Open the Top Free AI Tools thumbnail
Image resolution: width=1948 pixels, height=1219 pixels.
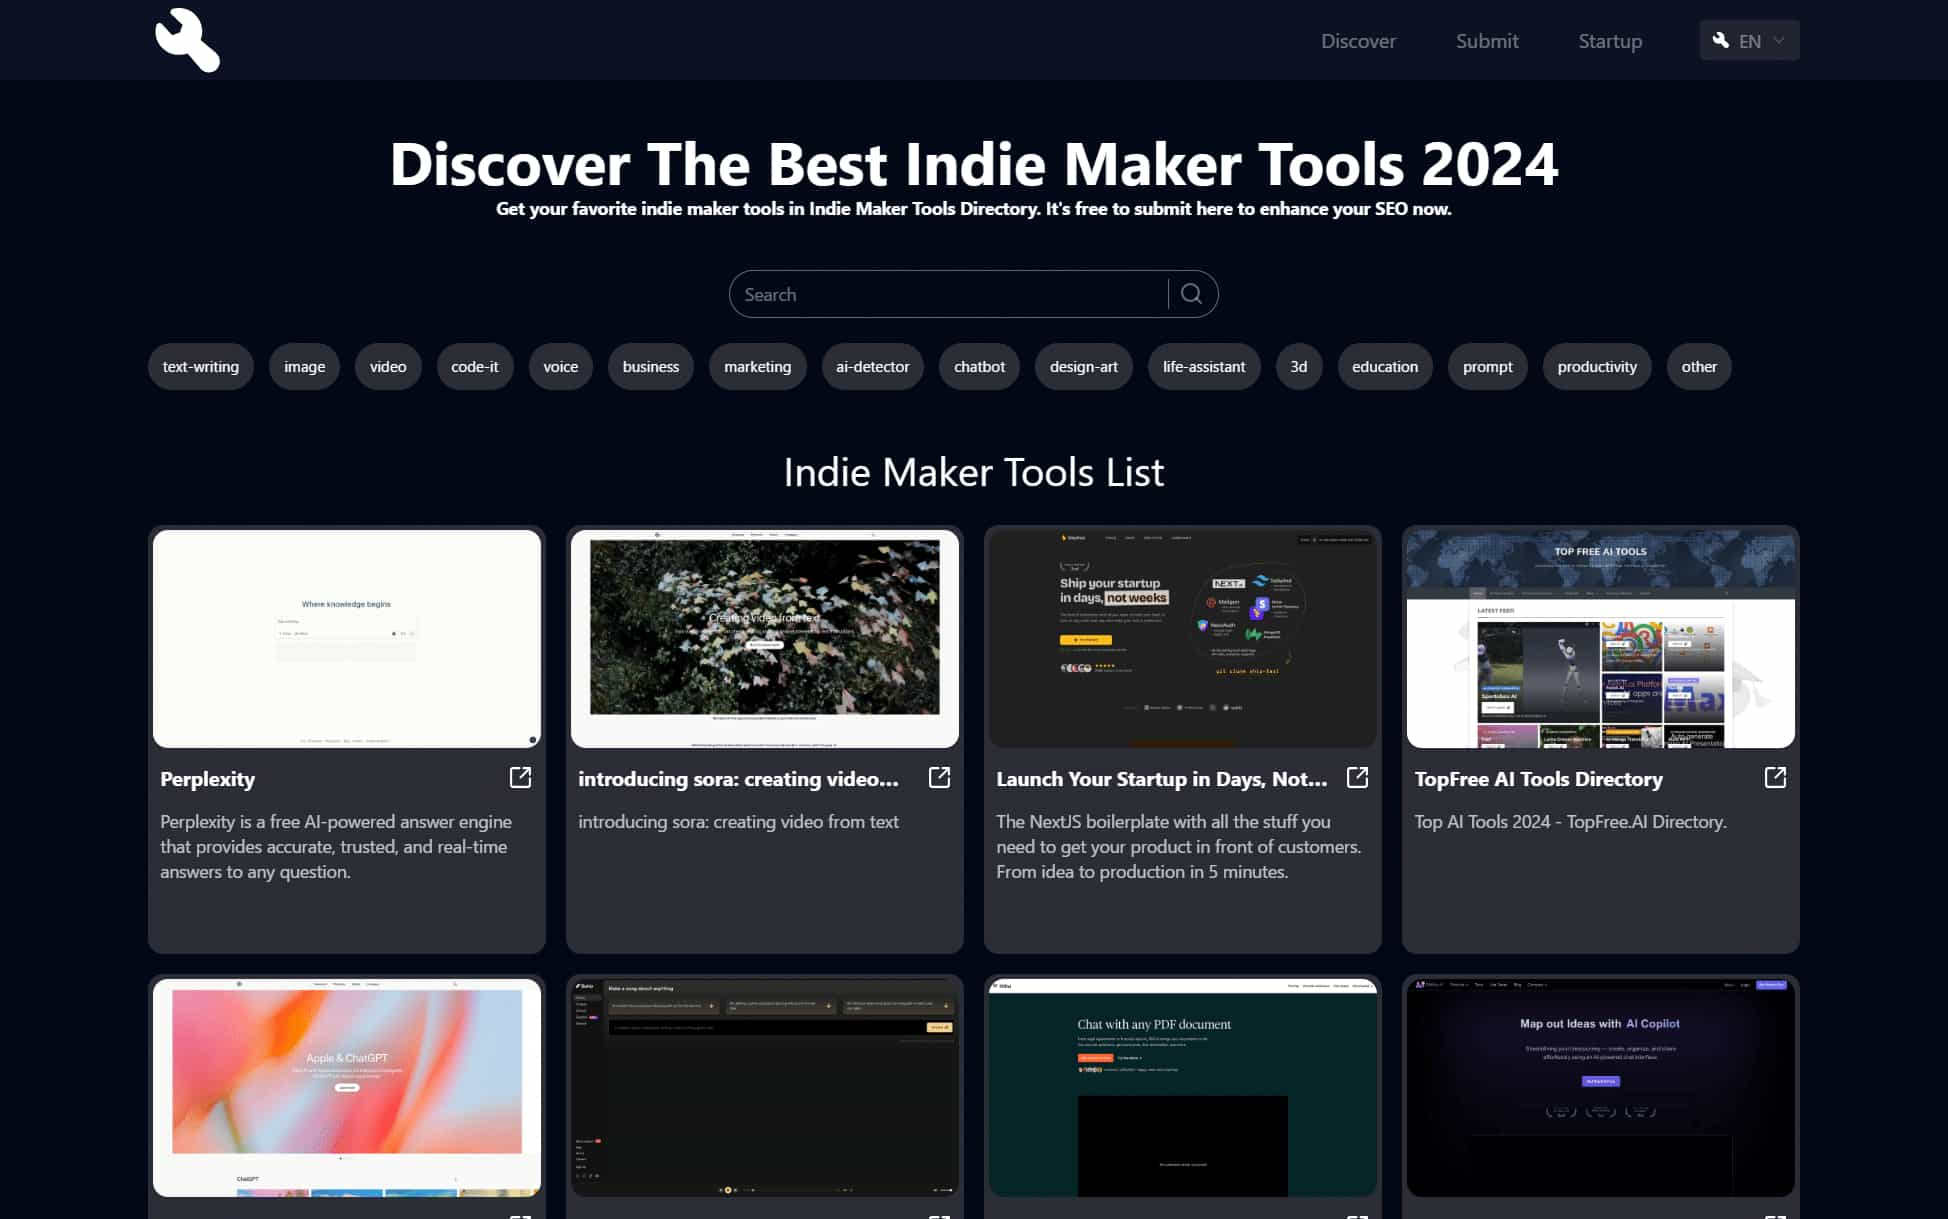pos(1601,638)
